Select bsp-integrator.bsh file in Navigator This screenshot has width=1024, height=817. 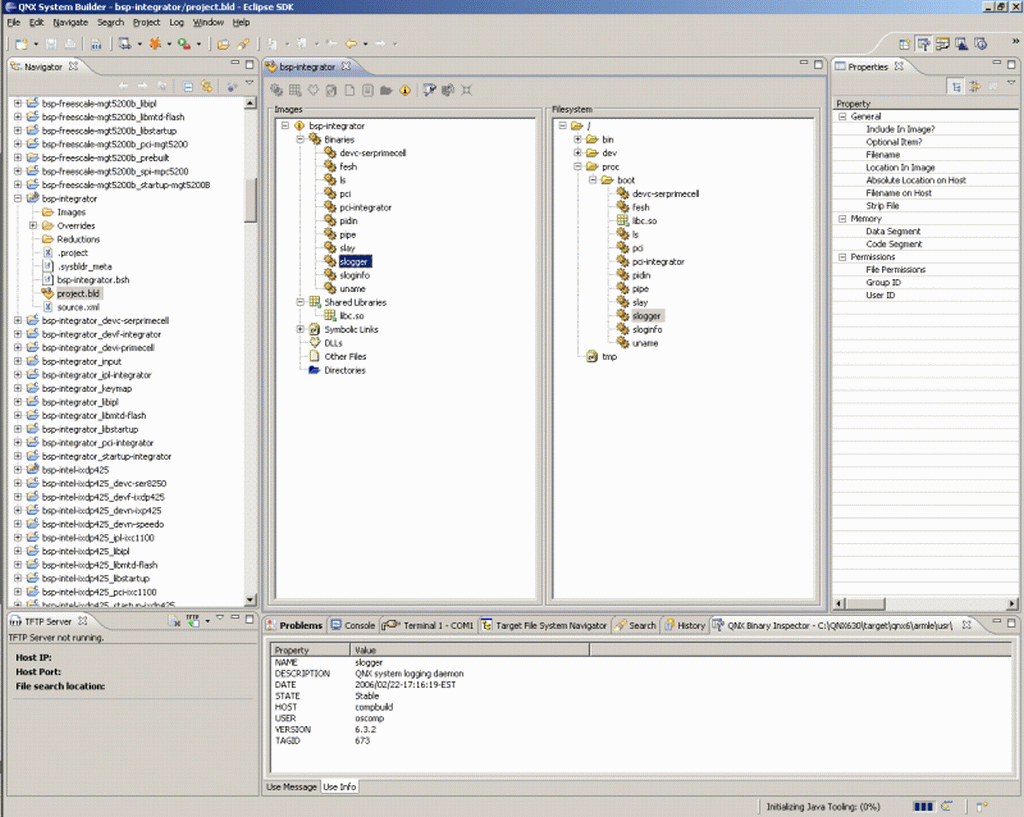coord(93,280)
